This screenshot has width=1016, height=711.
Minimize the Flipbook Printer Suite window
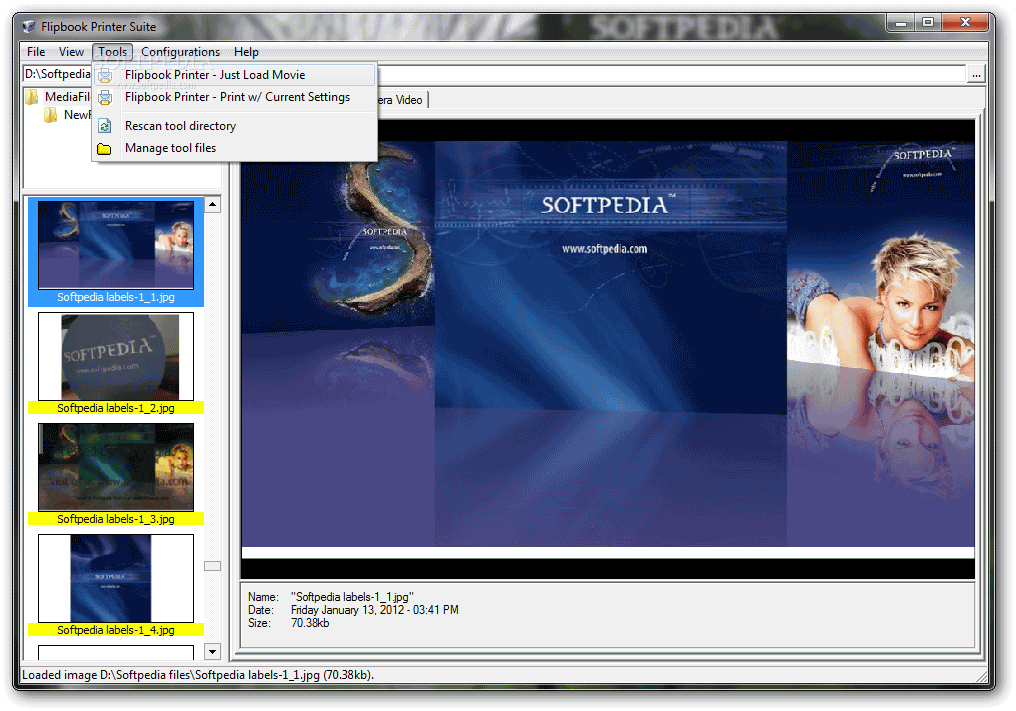click(901, 23)
